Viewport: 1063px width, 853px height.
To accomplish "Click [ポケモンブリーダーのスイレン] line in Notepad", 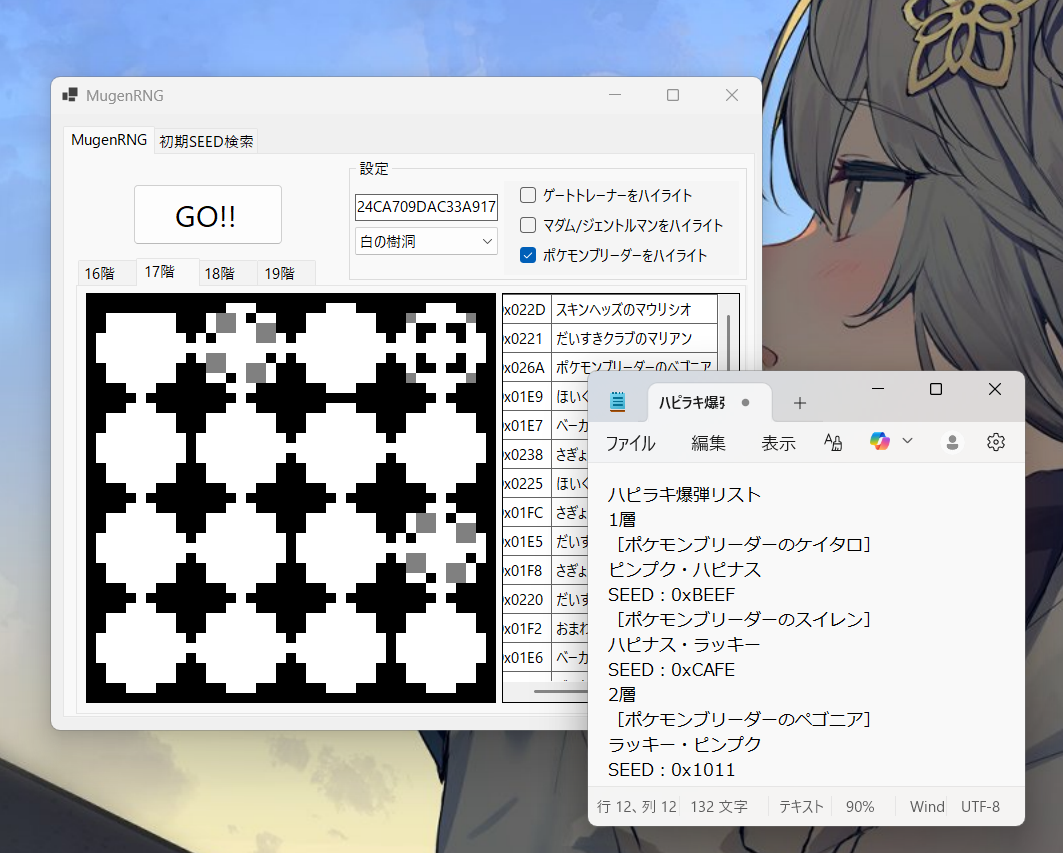I will tap(743, 620).
